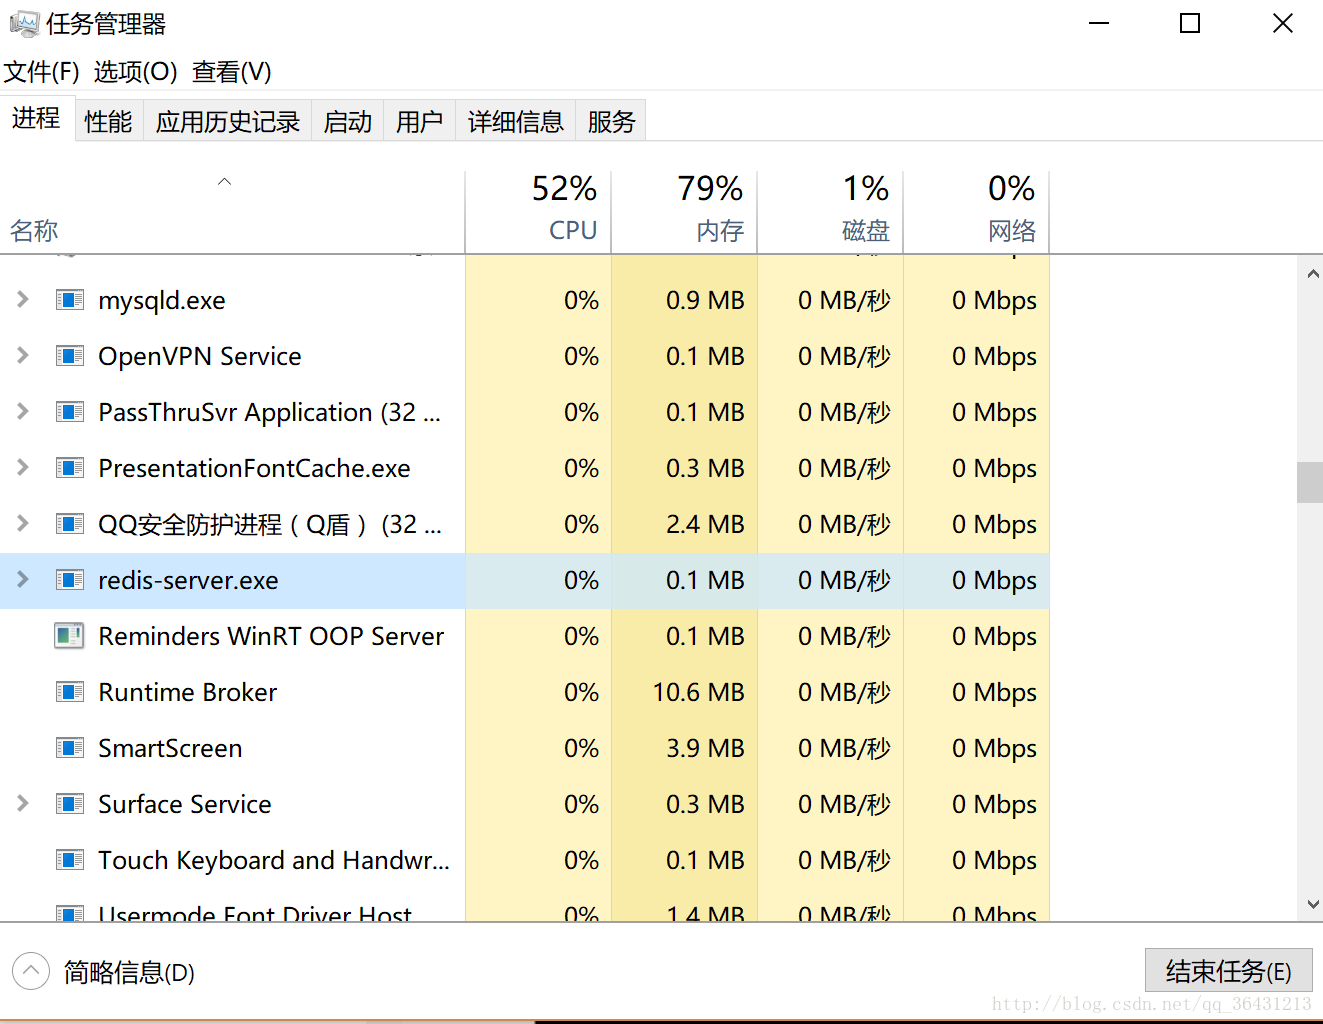Click the Touch Keyboard and Handwriting icon
This screenshot has height=1024, width=1323.
[x=69, y=860]
